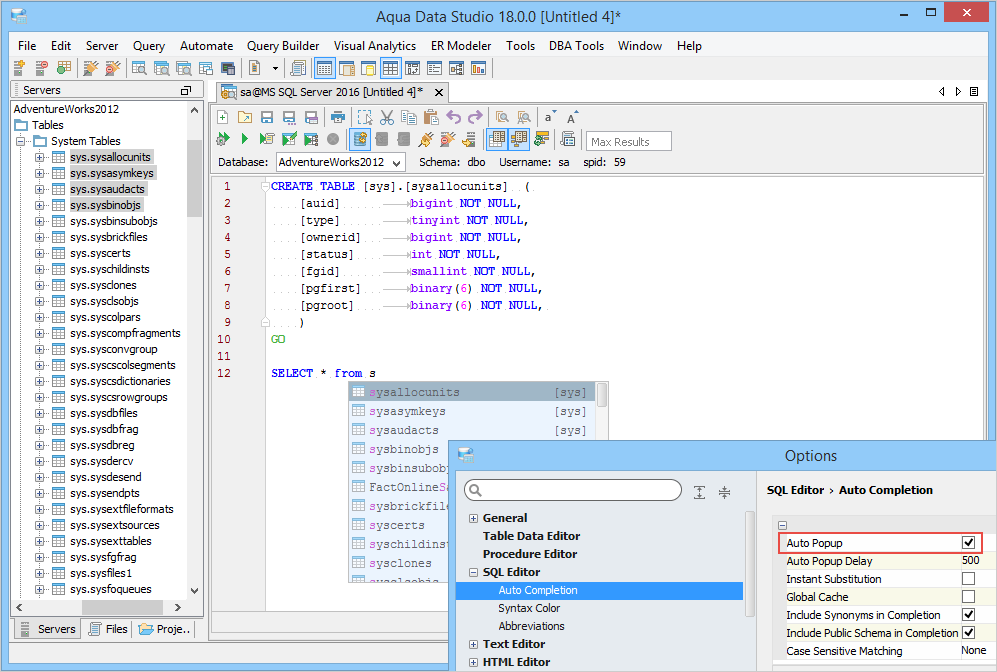Click the Expand All icon in Options
The width and height of the screenshot is (997, 672).
[x=699, y=491]
